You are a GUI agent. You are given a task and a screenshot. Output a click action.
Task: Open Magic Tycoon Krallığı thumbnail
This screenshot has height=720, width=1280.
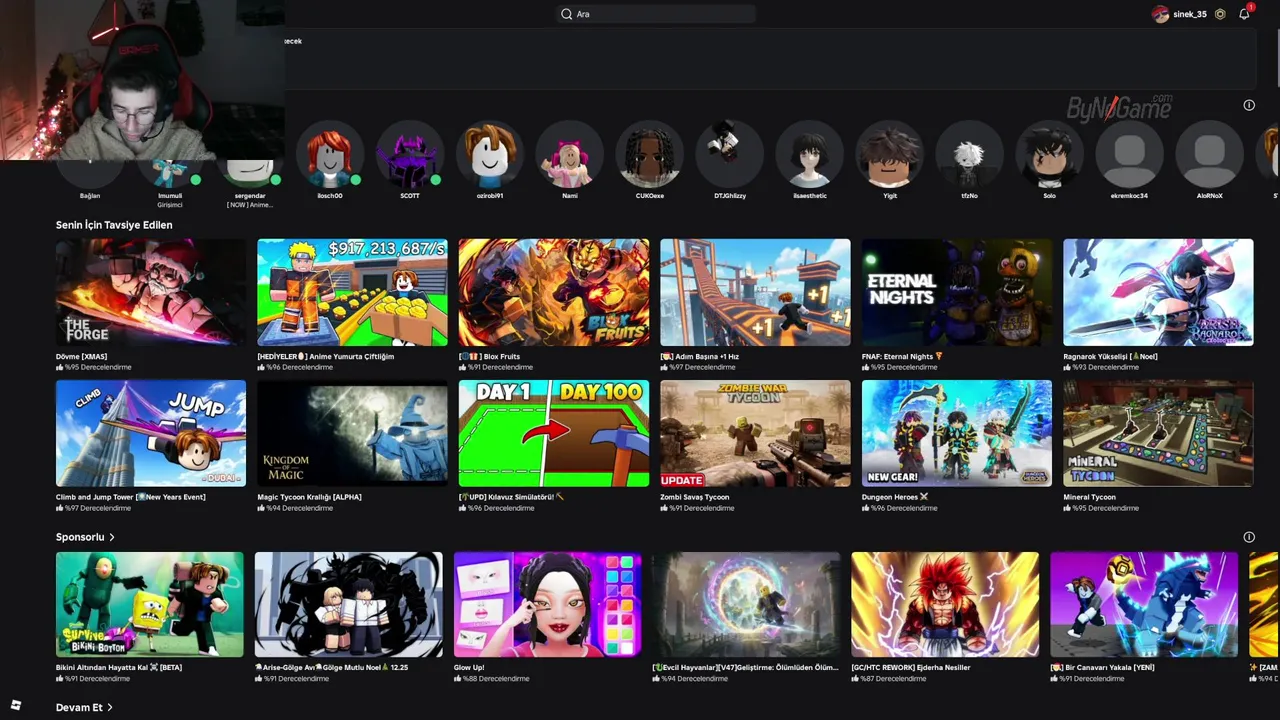[x=352, y=433]
